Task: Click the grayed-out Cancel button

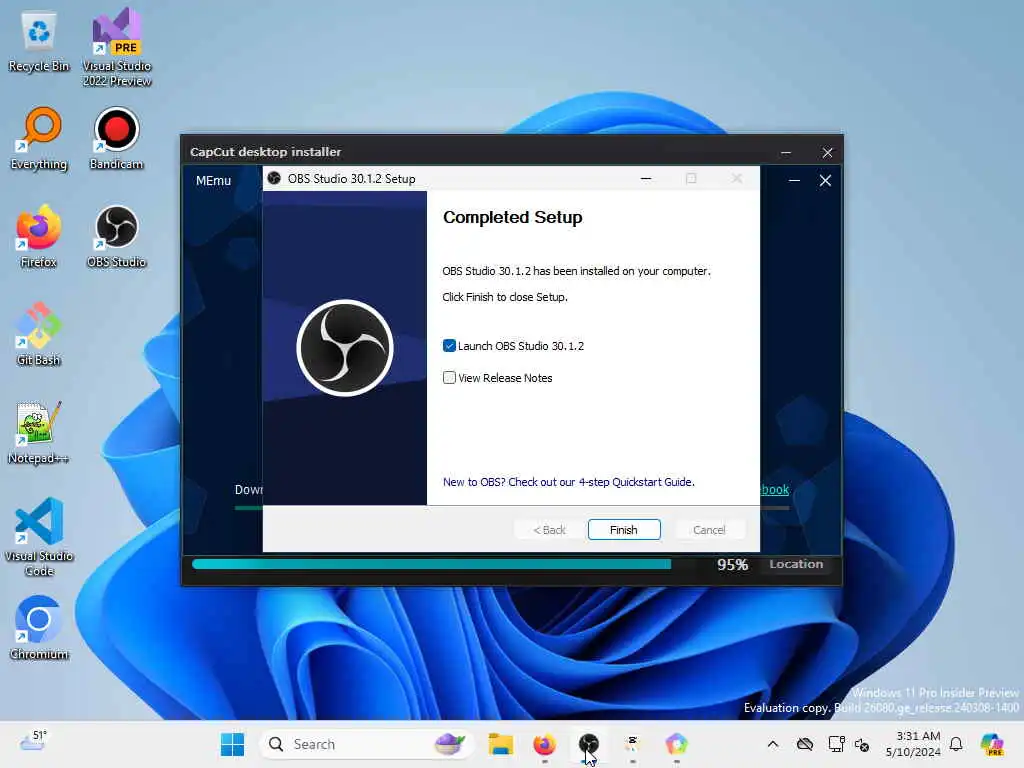Action: coord(709,530)
